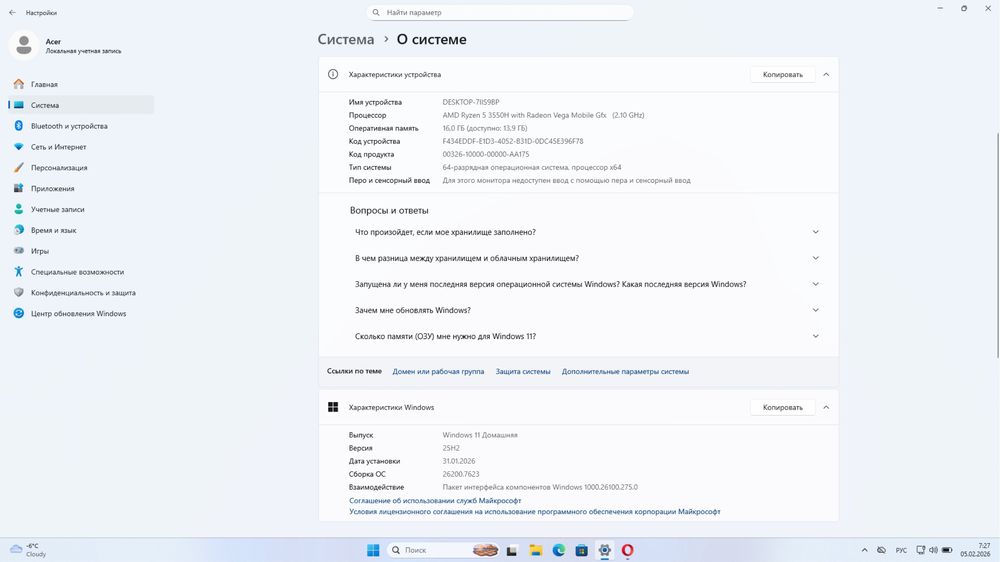The width and height of the screenshot is (1000, 562).
Task: Open the Windows Start menu
Action: coord(373,550)
